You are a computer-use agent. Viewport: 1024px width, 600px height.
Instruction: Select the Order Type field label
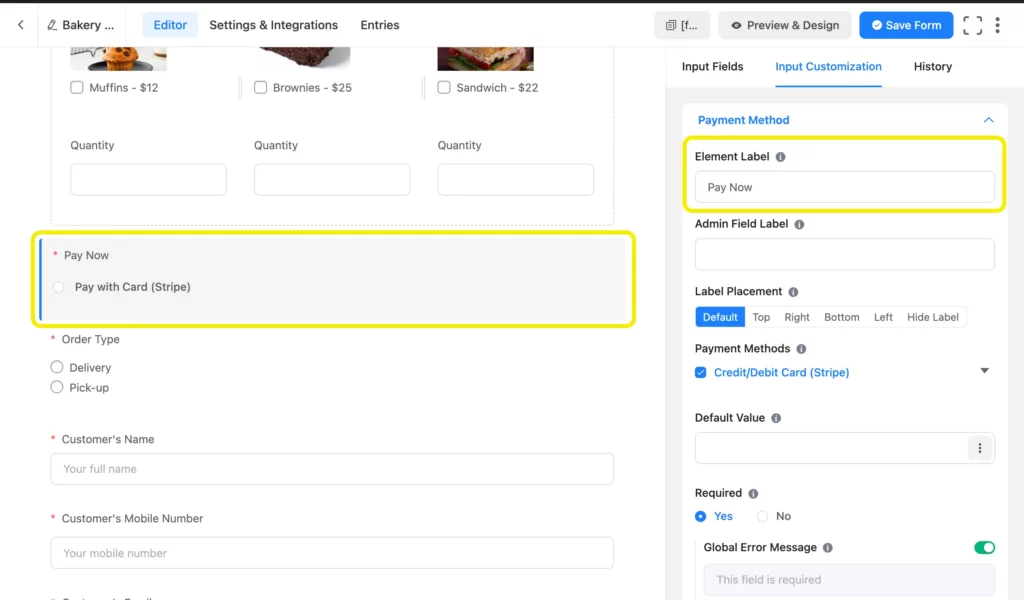tap(91, 339)
